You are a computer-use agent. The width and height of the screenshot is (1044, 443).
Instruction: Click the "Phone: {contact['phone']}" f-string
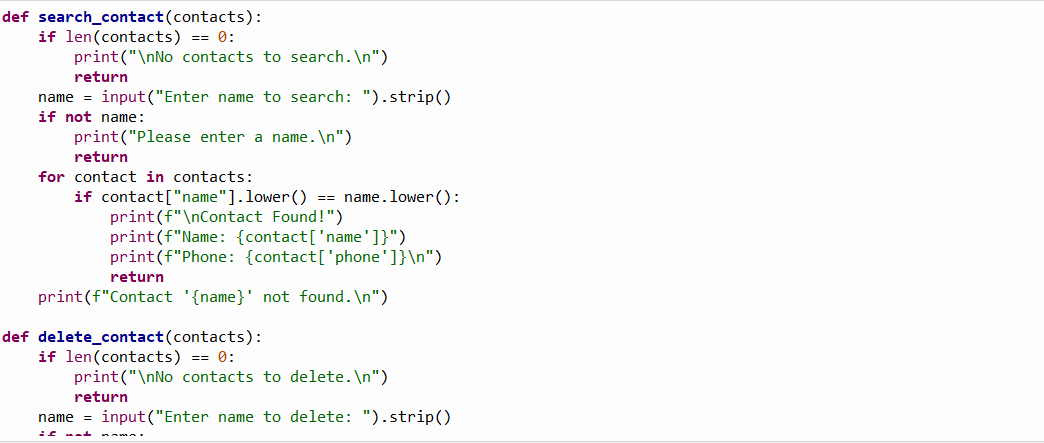tap(276, 257)
